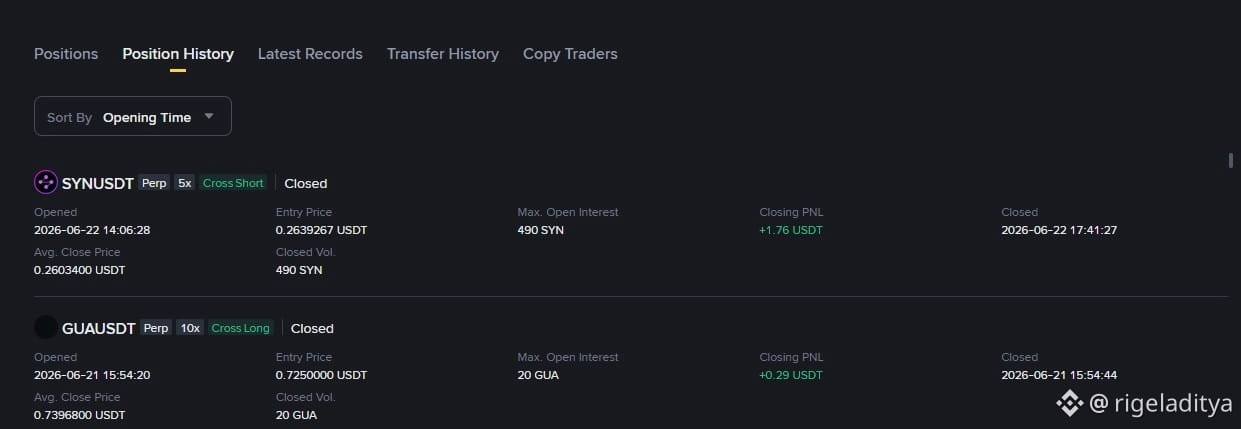Click the Cross Short tag
Image resolution: width=1241 pixels, height=429 pixels.
click(233, 183)
